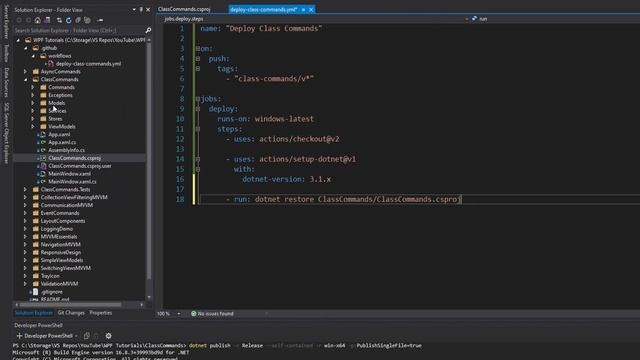Select deploy-class-commands.yml in the tree

click(88, 64)
